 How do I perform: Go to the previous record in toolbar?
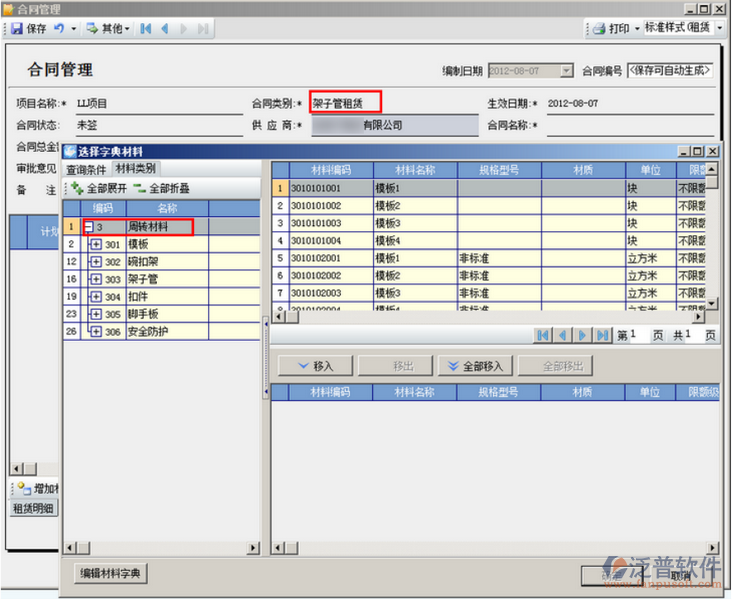pyautogui.click(x=164, y=29)
